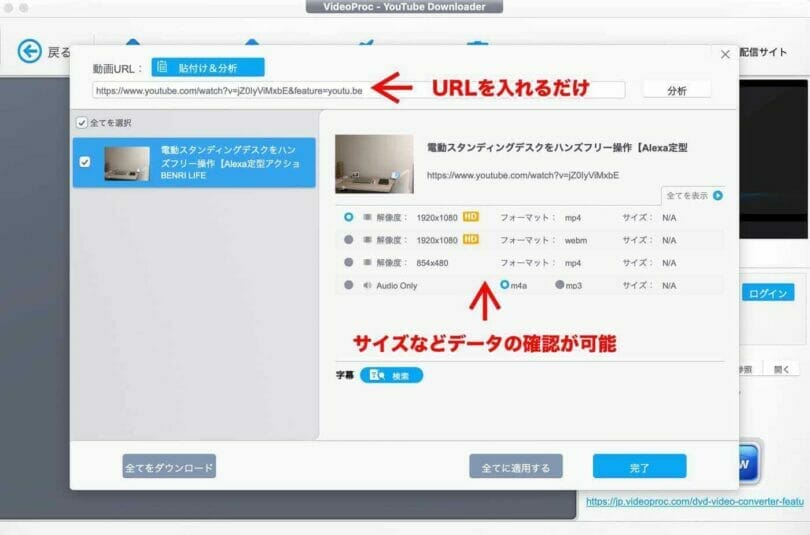Click the HD badge on the mp4 row

coord(471,217)
